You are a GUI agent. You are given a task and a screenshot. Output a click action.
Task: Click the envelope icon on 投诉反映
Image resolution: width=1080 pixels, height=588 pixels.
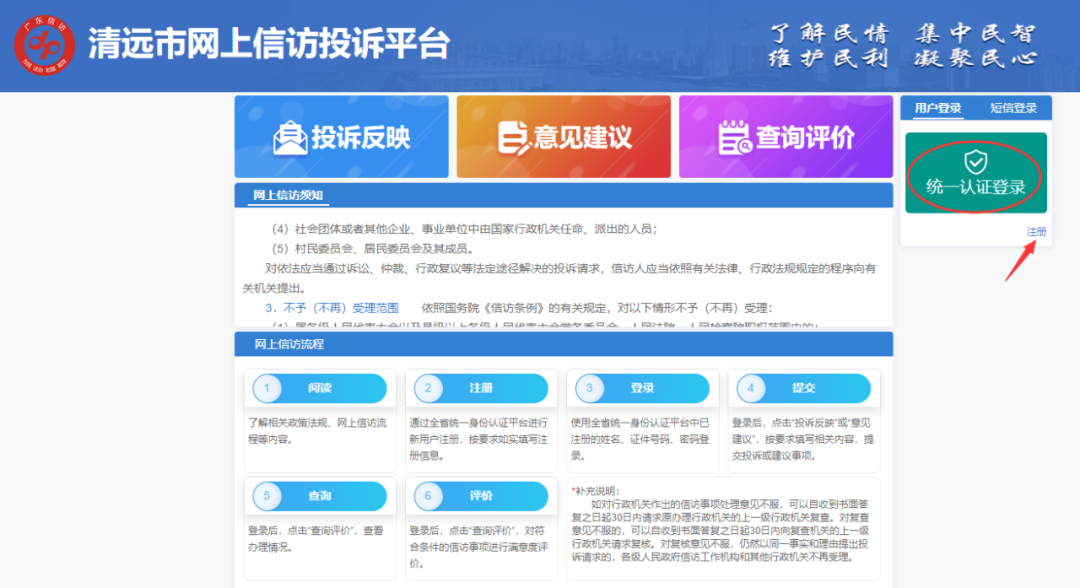tap(290, 138)
